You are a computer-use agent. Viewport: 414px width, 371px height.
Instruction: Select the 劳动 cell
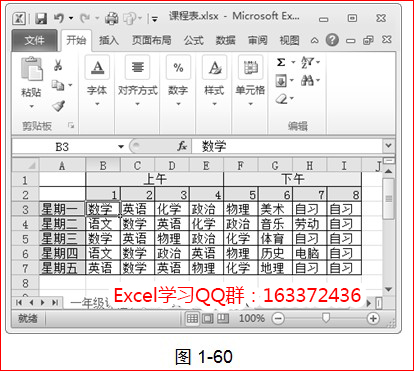point(310,224)
